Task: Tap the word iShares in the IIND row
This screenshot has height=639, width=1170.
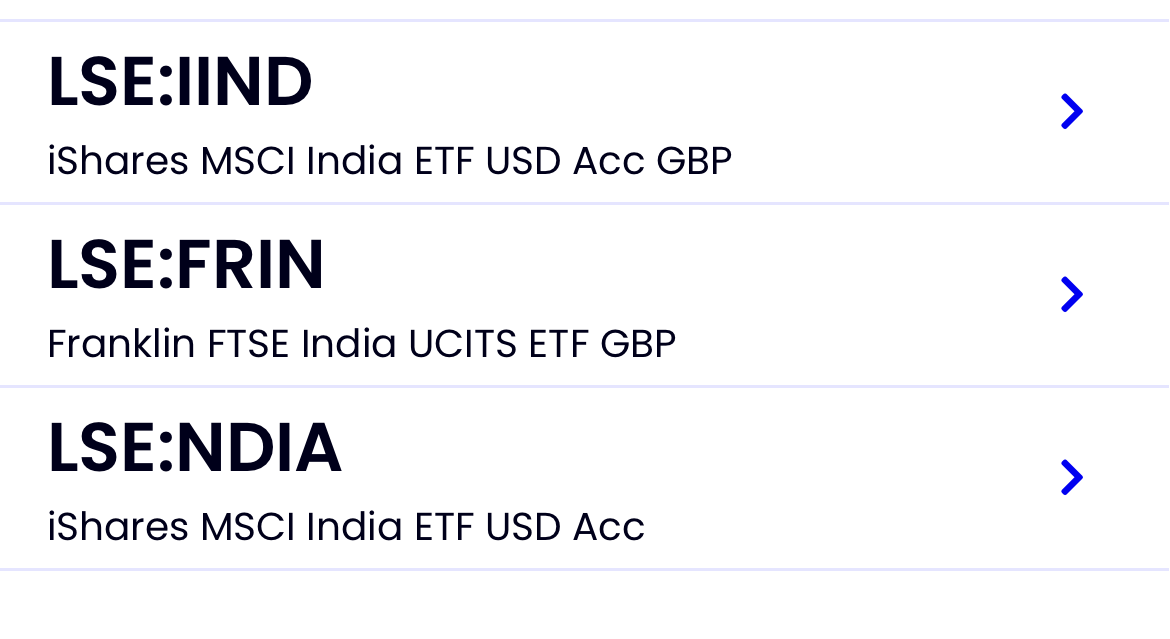Action: pyautogui.click(x=118, y=160)
